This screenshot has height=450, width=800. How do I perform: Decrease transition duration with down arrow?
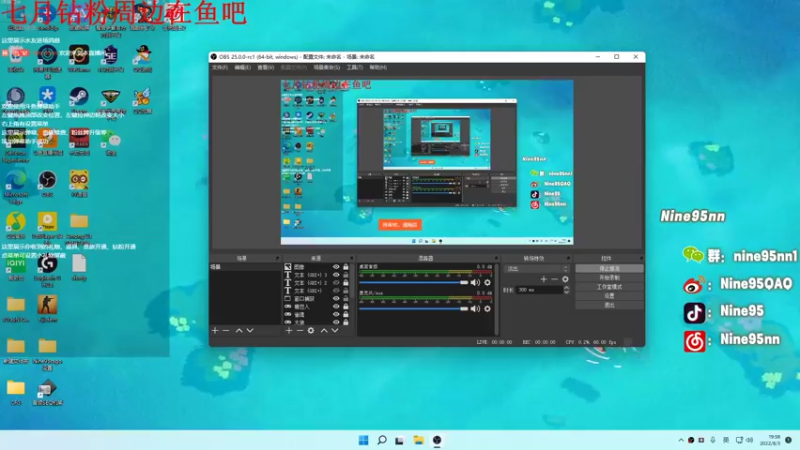point(566,292)
